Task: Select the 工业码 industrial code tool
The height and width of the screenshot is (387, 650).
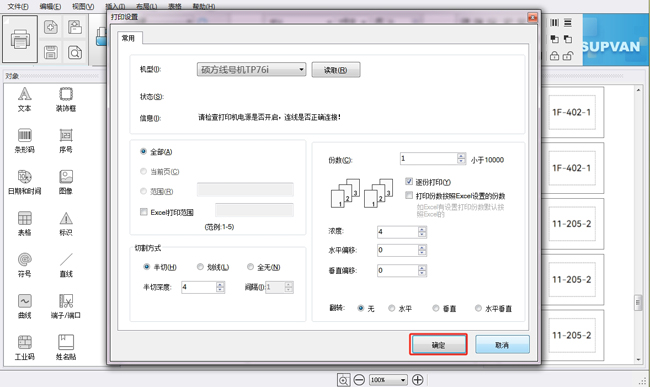Action: tap(24, 348)
